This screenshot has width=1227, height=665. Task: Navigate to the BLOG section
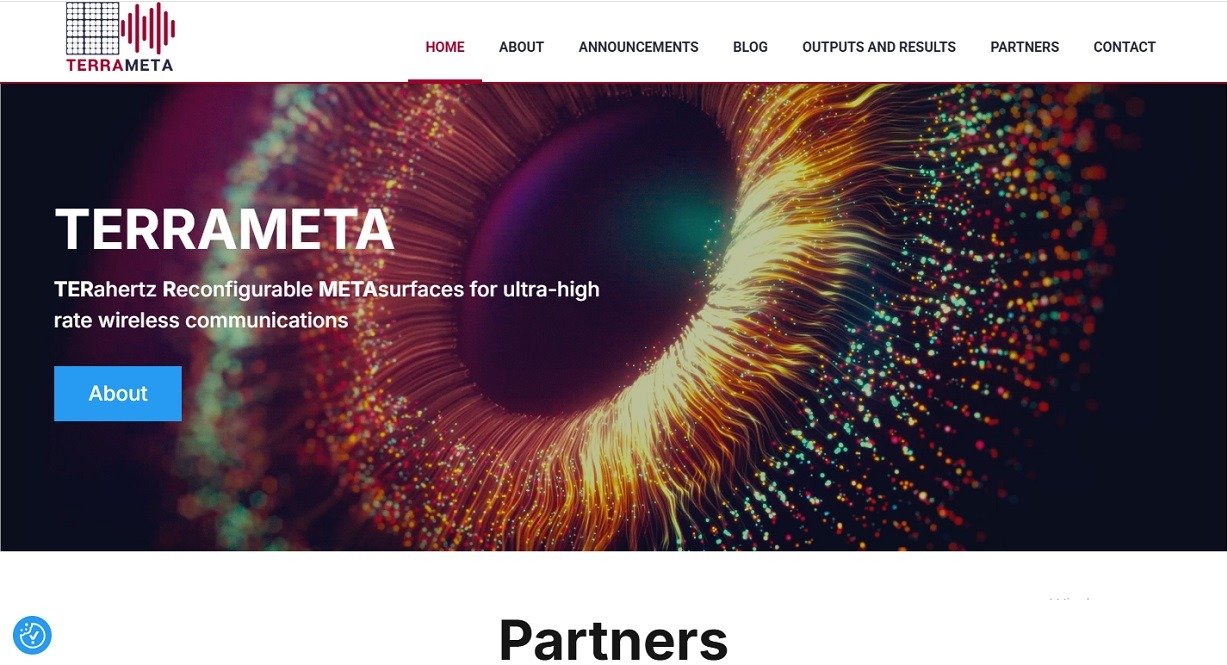coord(750,47)
